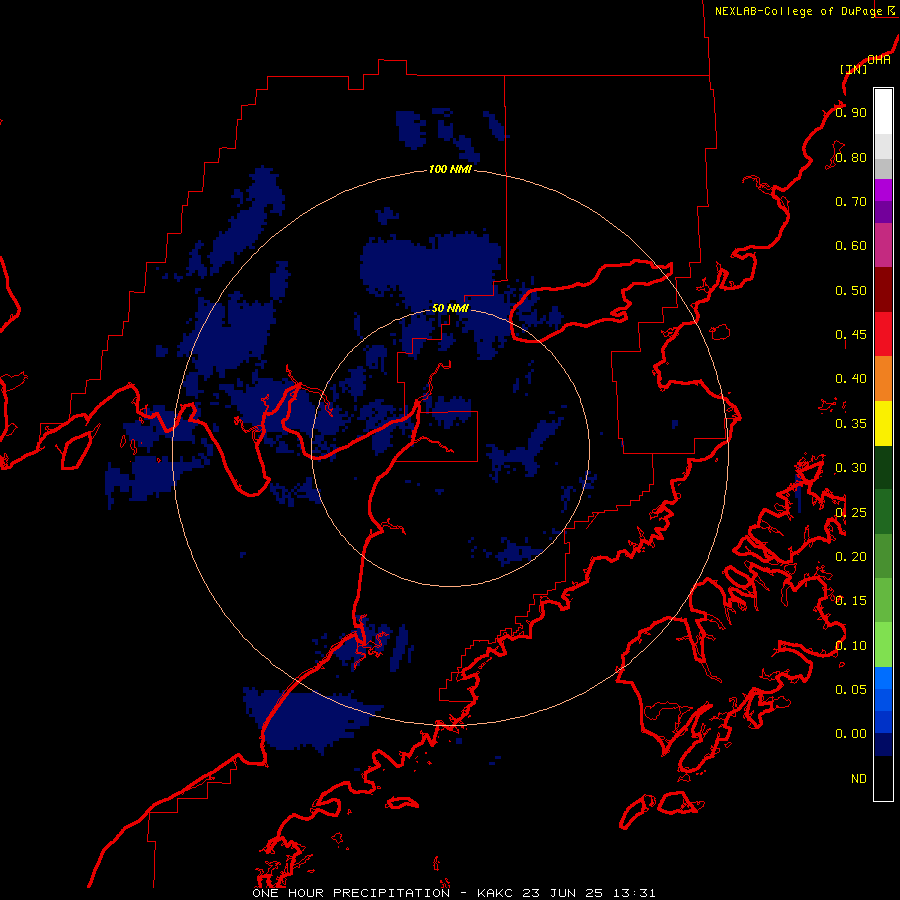The image size is (900, 900).
Task: Select the pink legend swatch near 0.60
Action: (x=883, y=245)
